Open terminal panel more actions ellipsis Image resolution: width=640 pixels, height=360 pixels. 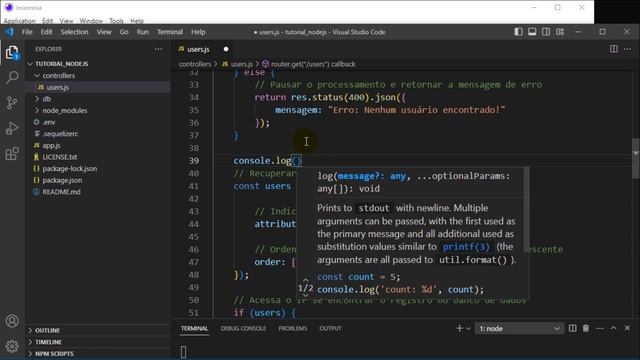click(600, 328)
